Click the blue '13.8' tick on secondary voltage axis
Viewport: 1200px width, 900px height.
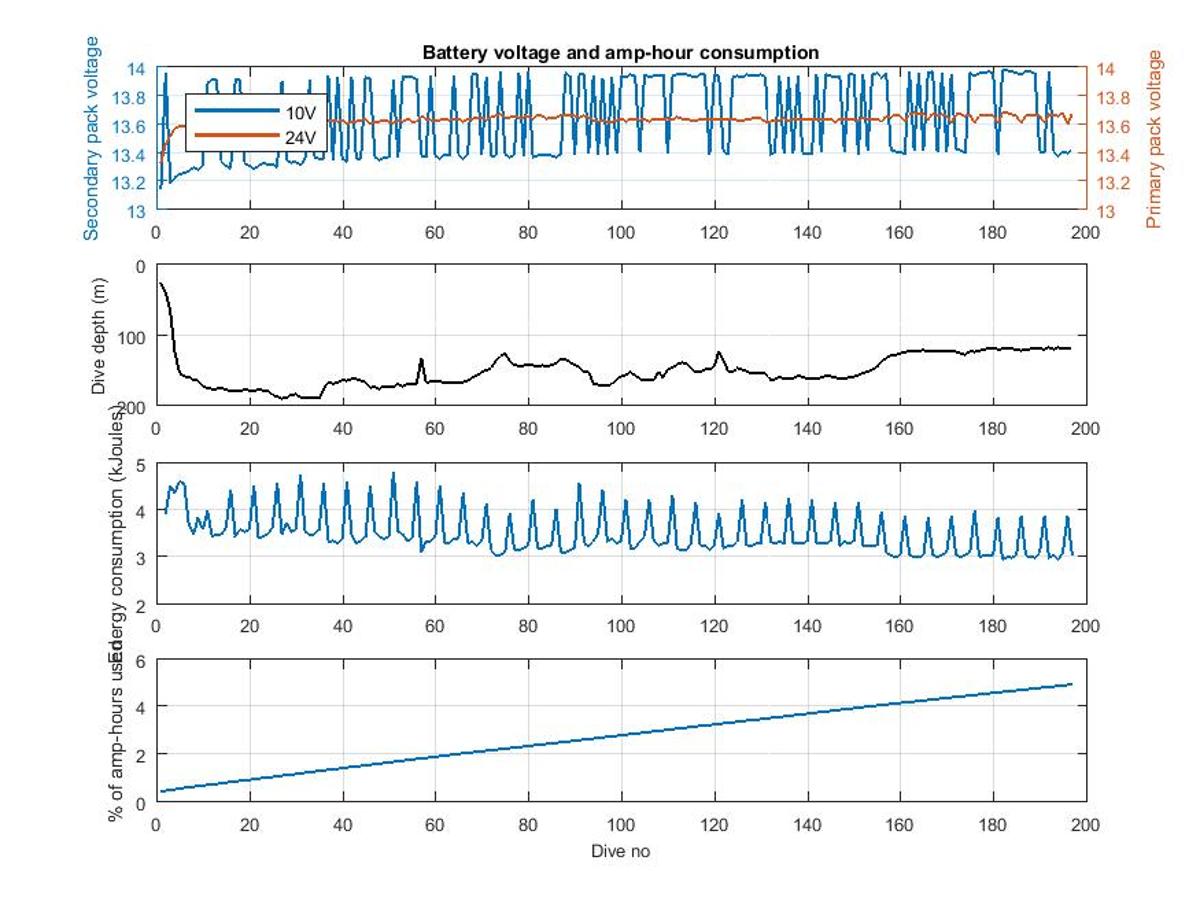129,97
